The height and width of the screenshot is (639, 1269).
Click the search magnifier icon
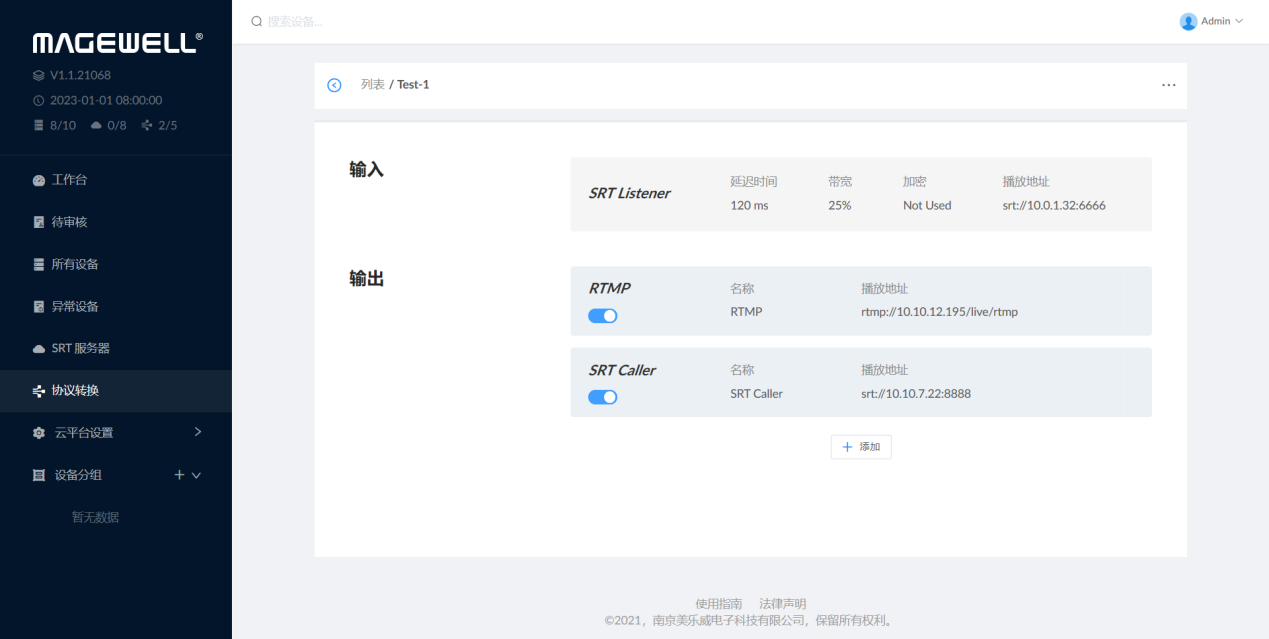click(257, 21)
